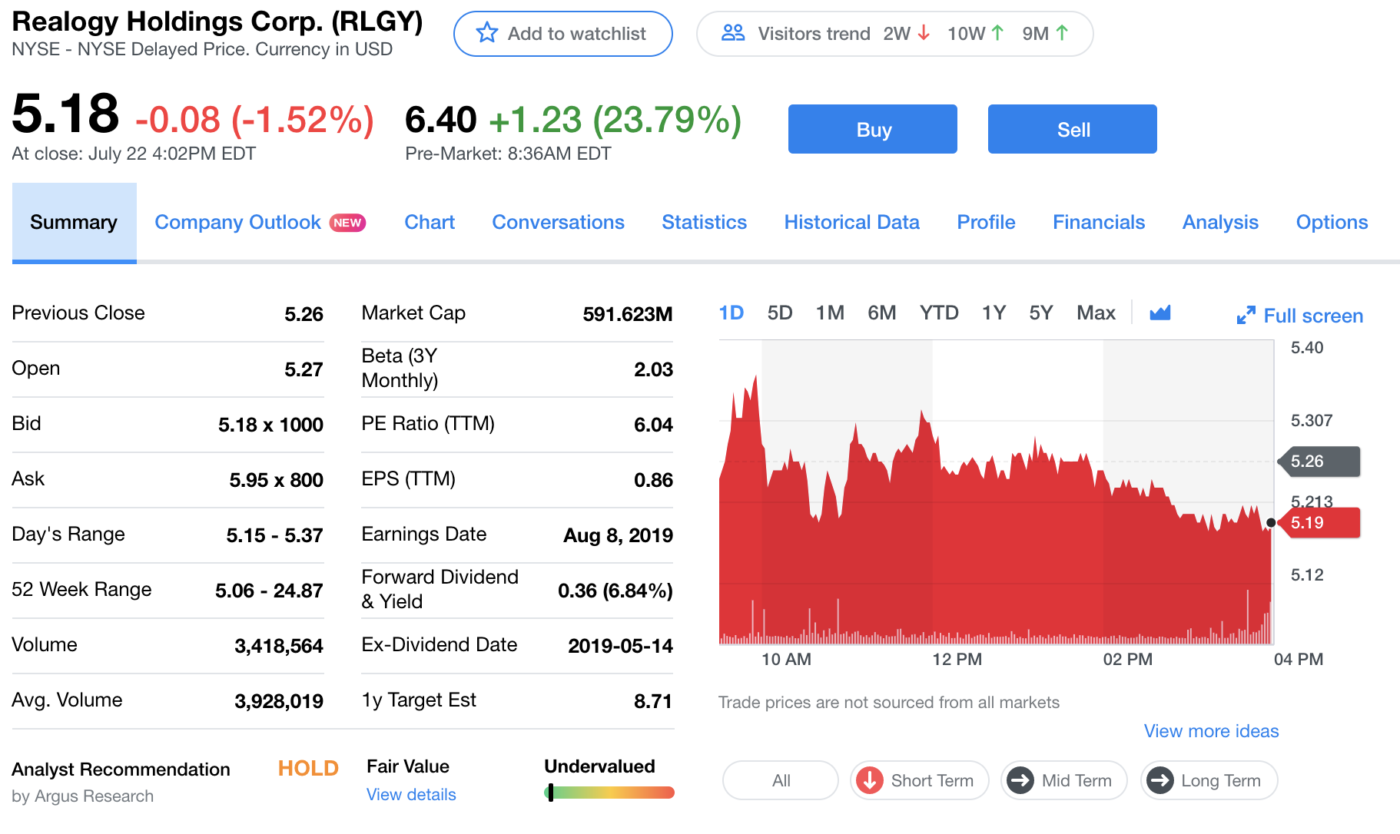
Task: Open the Historical Data tab
Action: [852, 222]
